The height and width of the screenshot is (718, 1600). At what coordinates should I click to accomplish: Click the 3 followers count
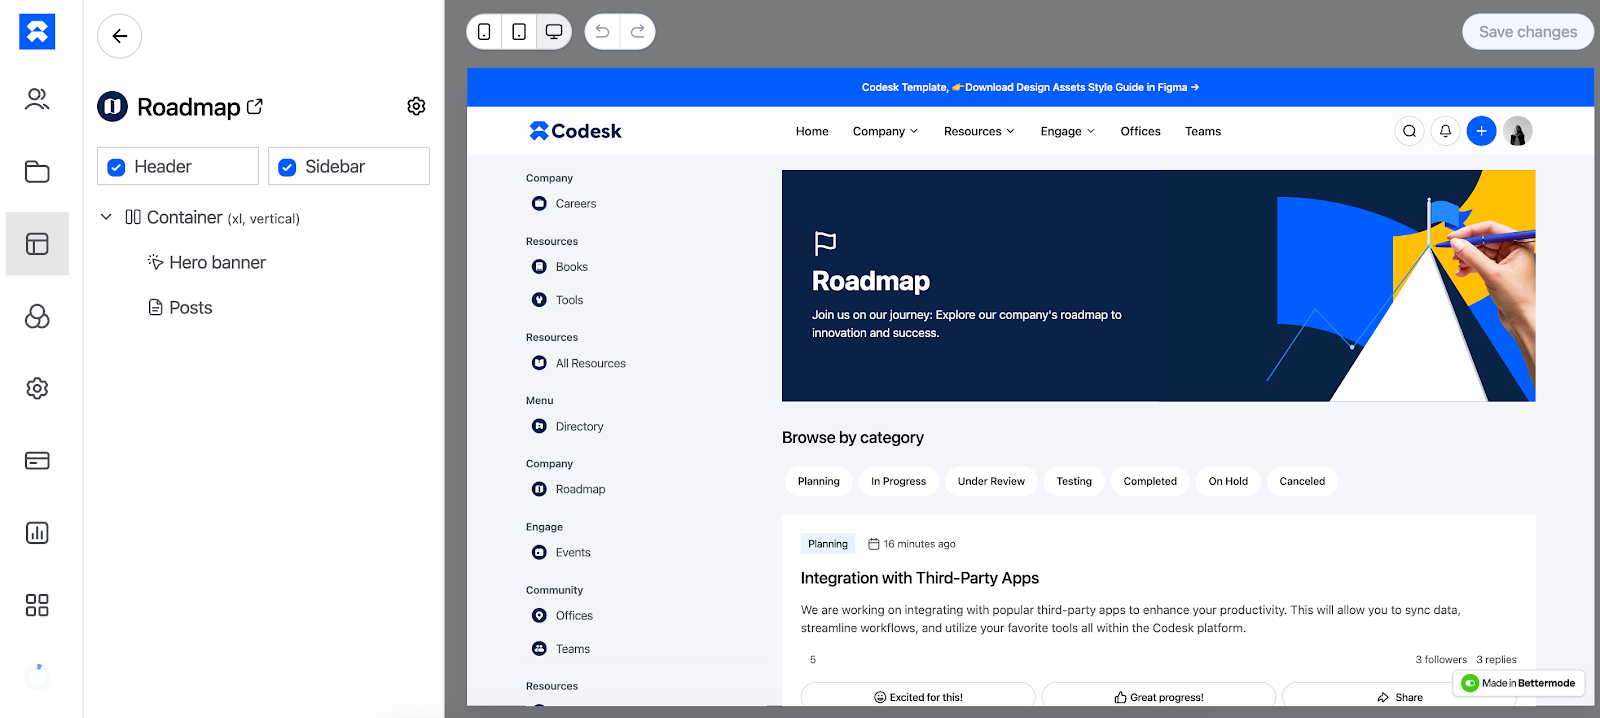1441,660
